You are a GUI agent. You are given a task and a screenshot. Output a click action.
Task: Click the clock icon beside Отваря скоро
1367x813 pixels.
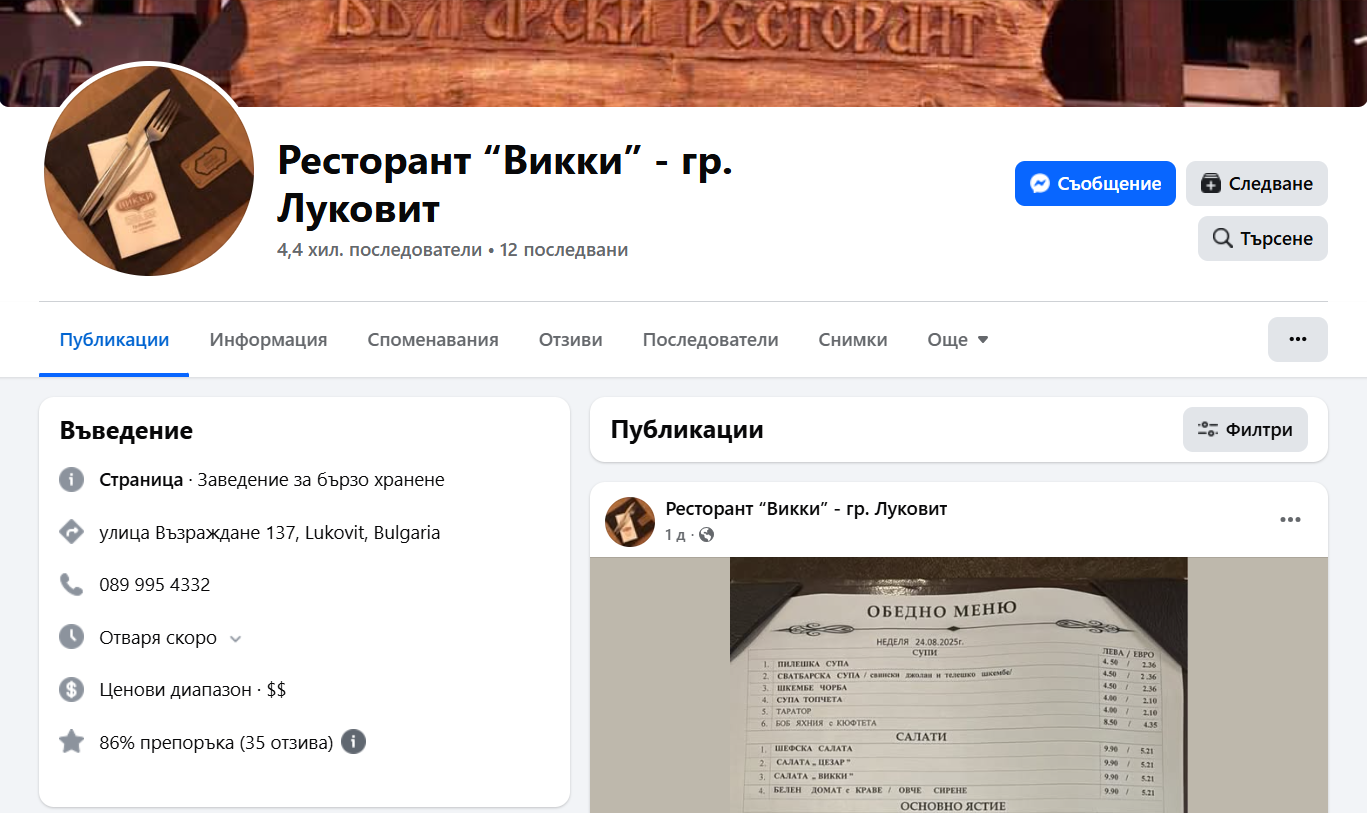71,637
